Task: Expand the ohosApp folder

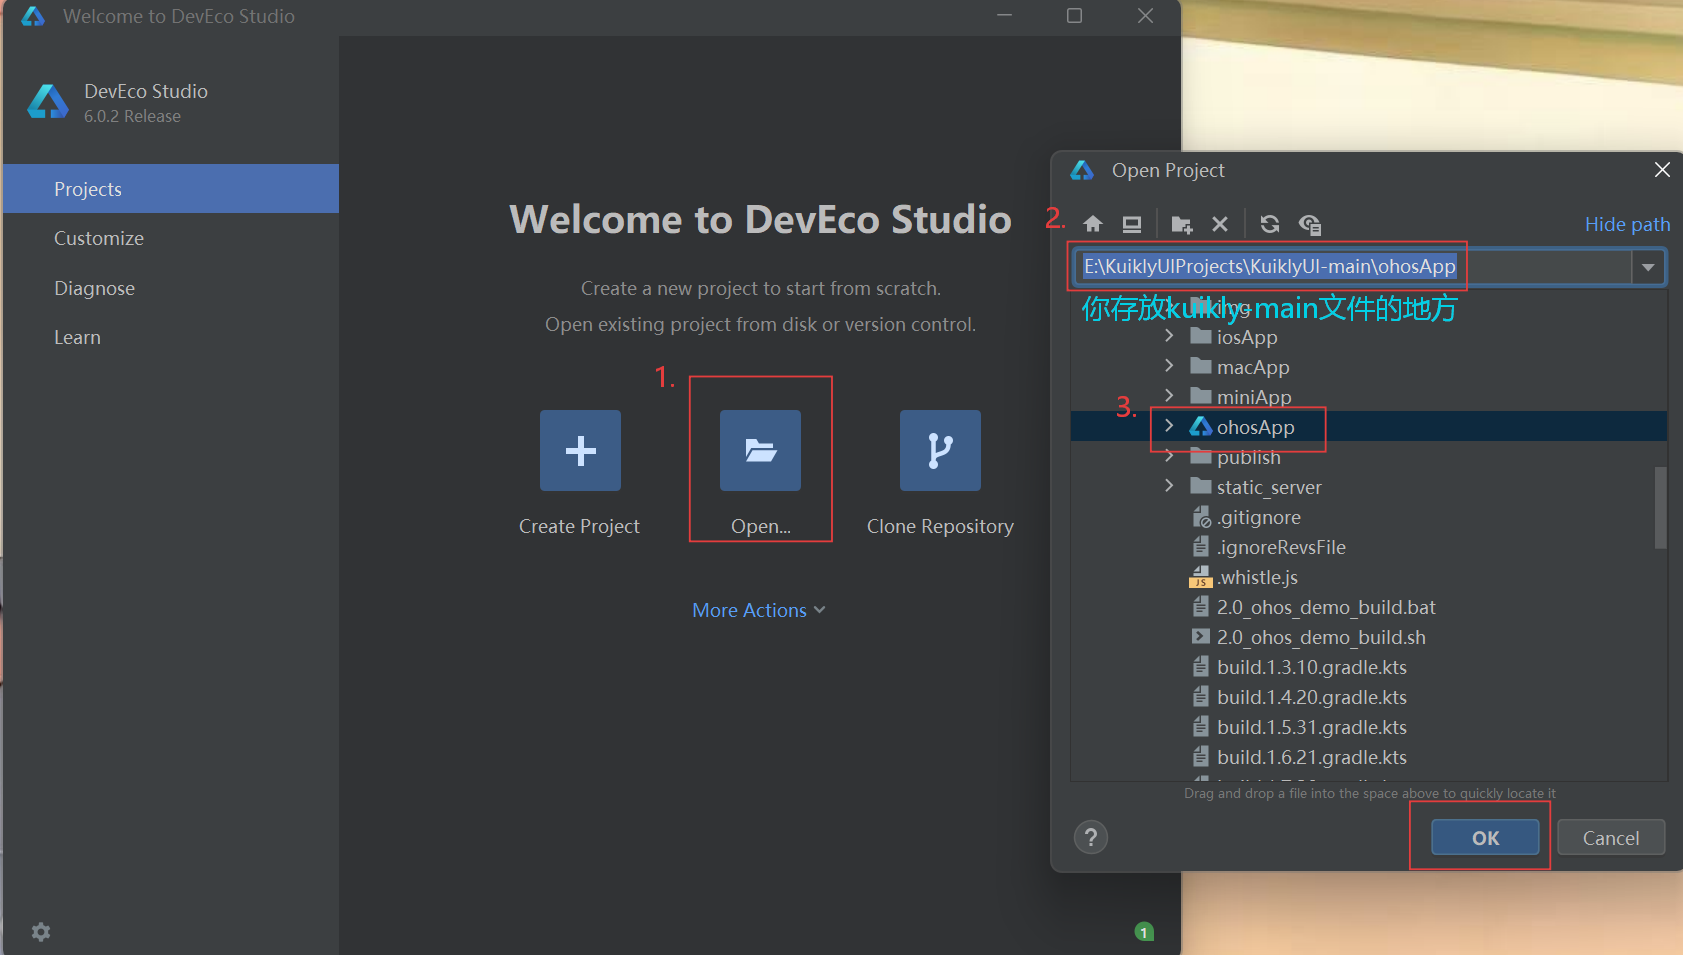Action: coord(1169,426)
